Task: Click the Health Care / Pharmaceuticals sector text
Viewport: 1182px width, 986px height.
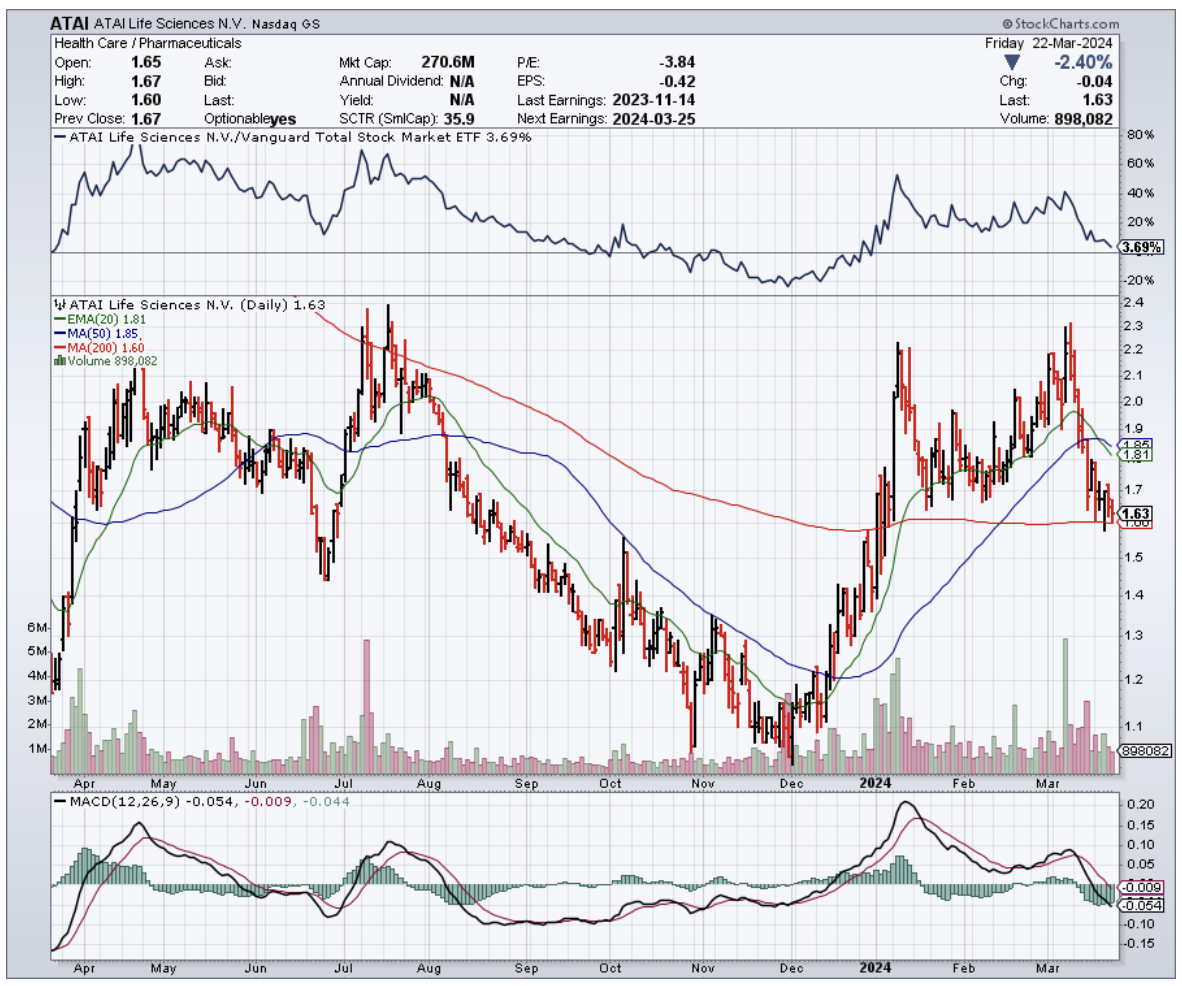Action: [148, 43]
